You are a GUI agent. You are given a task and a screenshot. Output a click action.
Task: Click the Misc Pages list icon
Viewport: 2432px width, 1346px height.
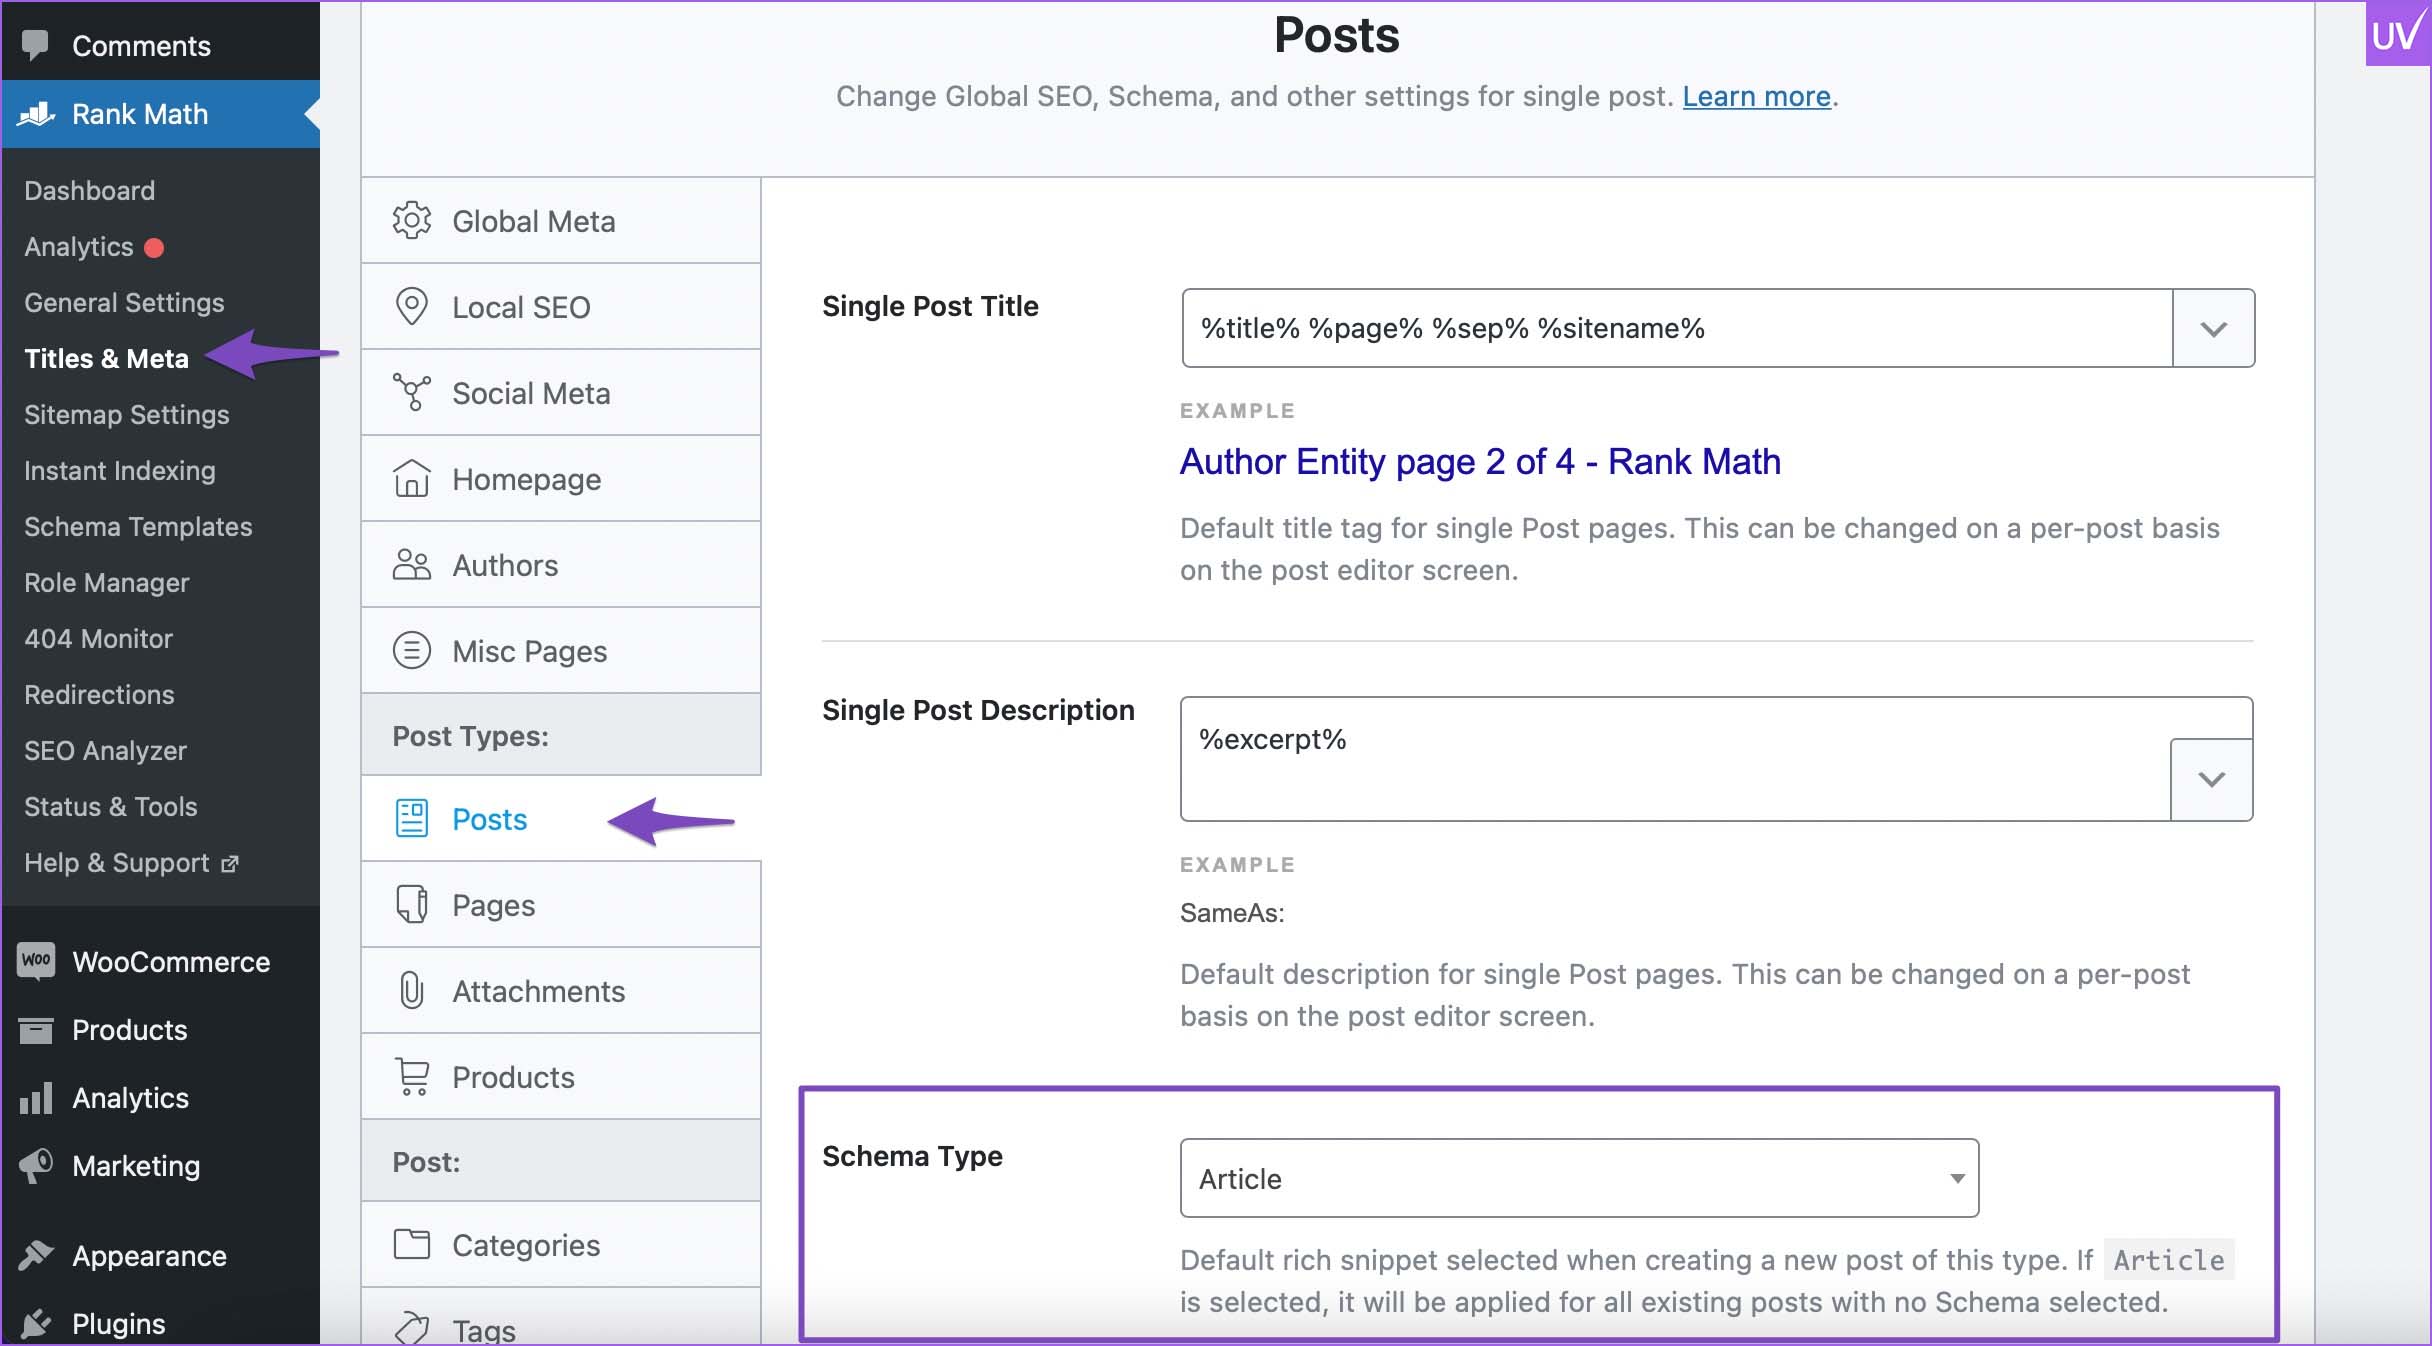coord(411,651)
